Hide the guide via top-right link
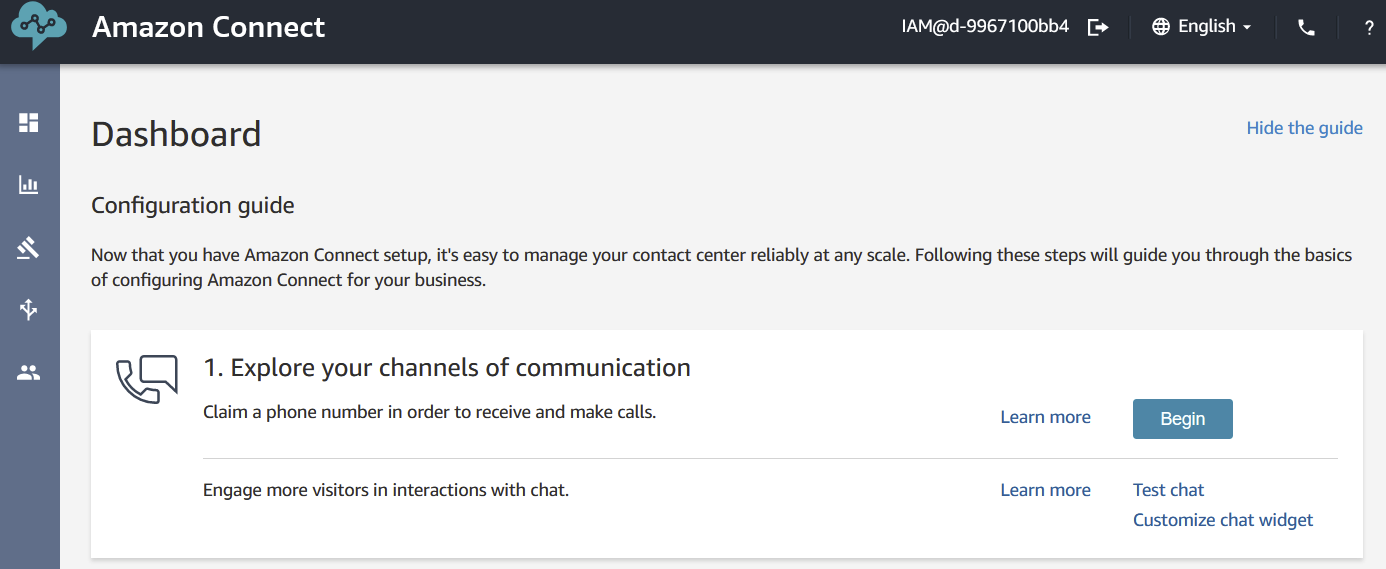The width and height of the screenshot is (1386, 569). click(x=1304, y=128)
